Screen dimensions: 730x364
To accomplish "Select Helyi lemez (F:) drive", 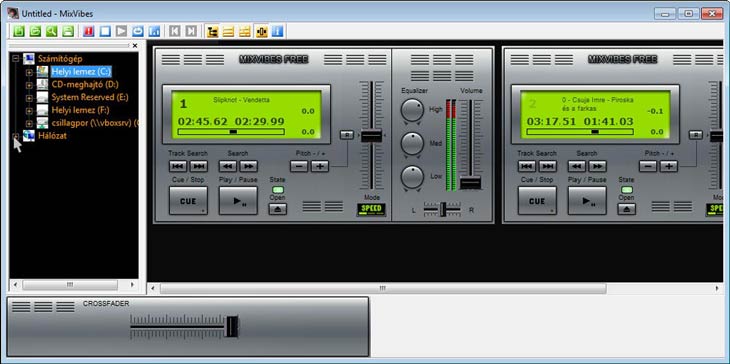I will 80,110.
